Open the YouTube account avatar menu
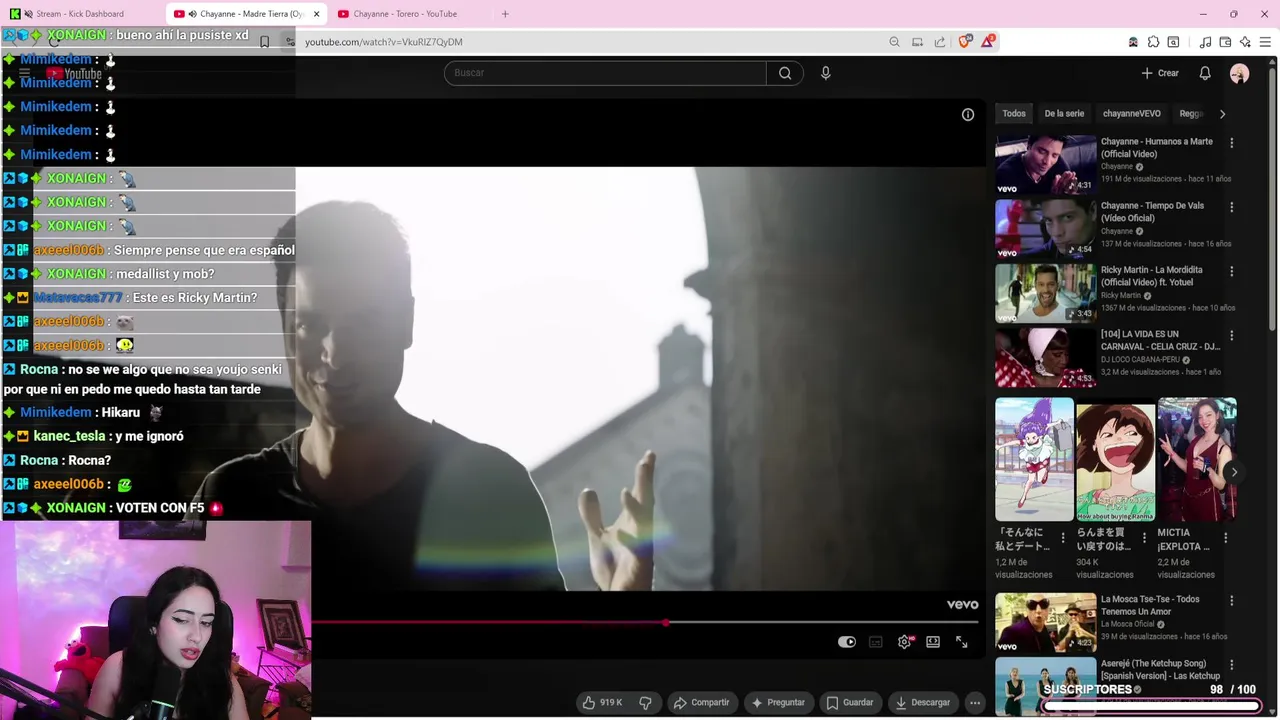Image resolution: width=1280 pixels, height=720 pixels. 1239,73
